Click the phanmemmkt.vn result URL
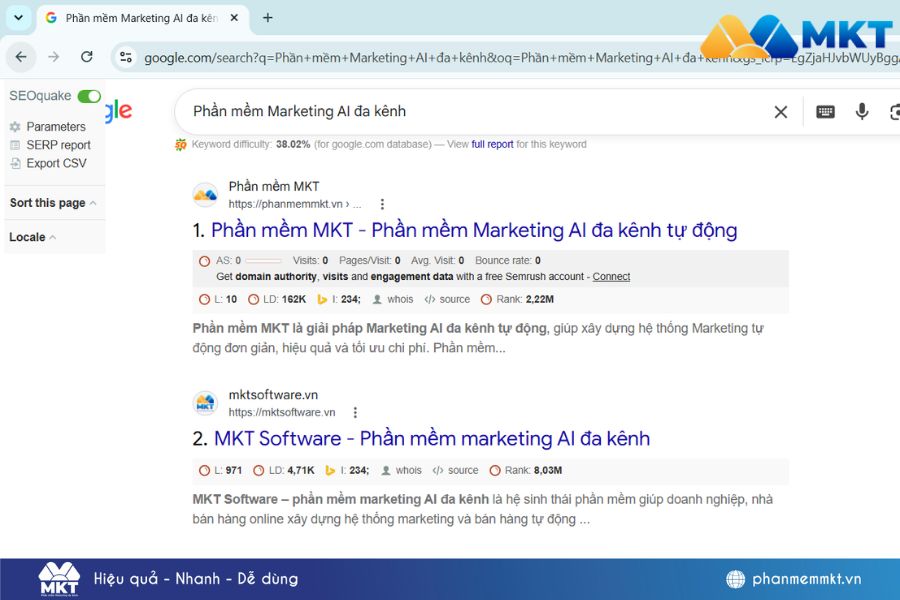 click(295, 204)
